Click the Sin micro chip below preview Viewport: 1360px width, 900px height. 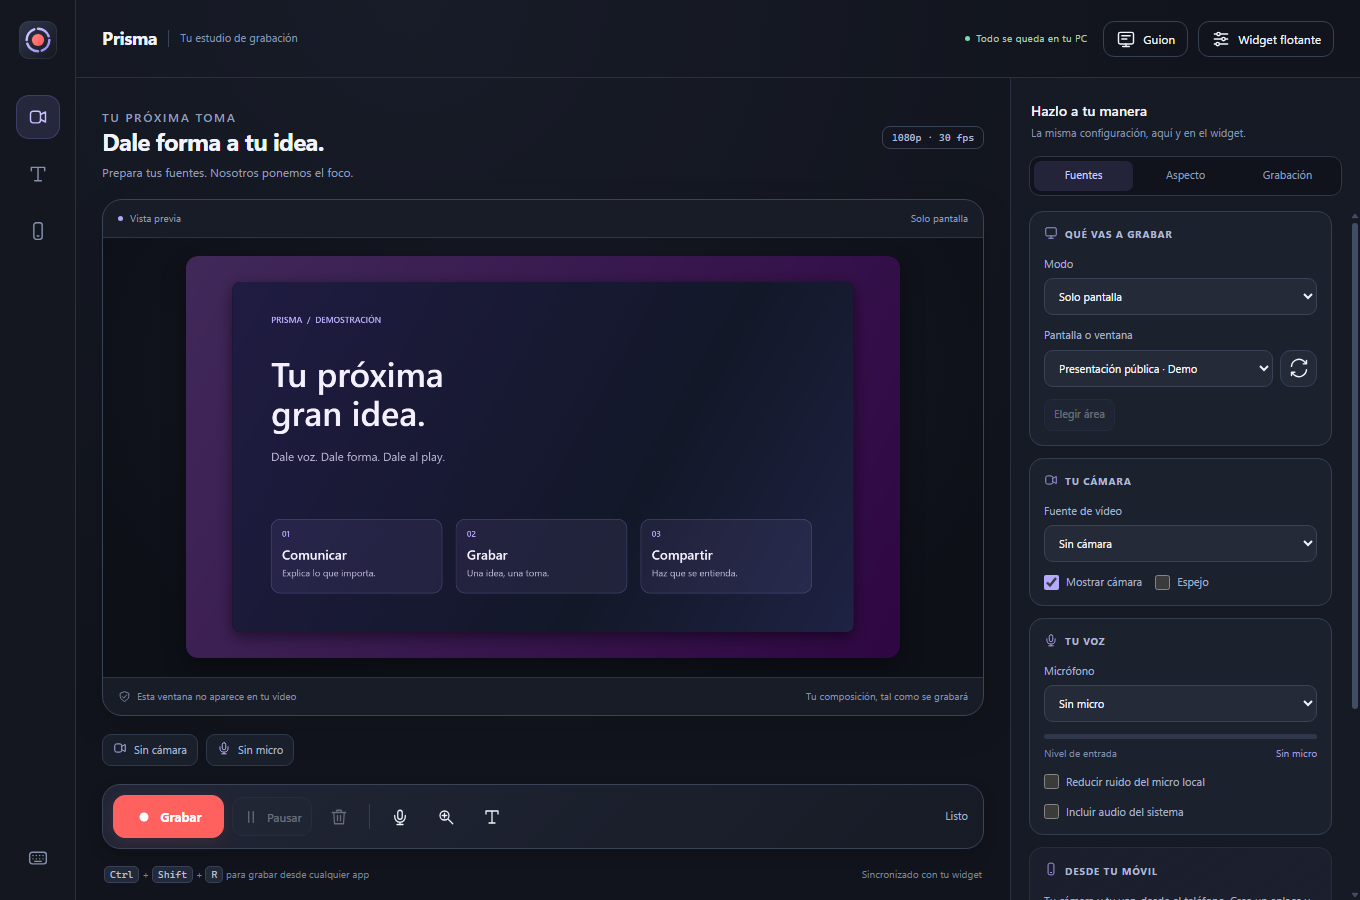[250, 750]
